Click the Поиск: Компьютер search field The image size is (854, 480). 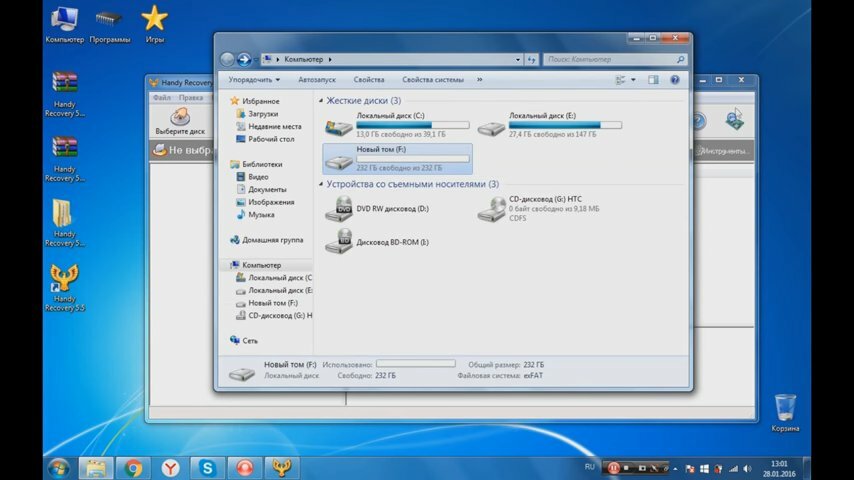(615, 59)
